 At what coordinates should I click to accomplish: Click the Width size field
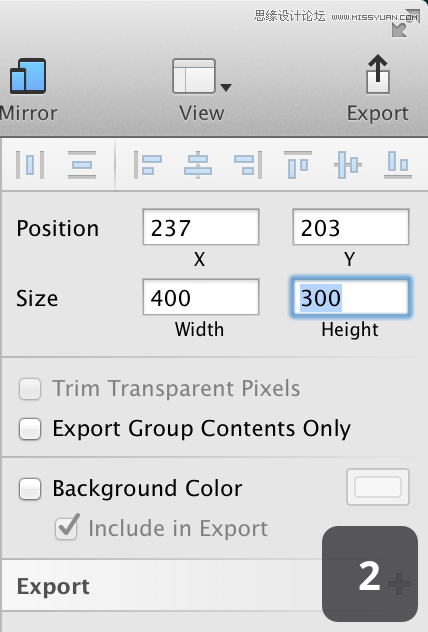[x=201, y=297]
